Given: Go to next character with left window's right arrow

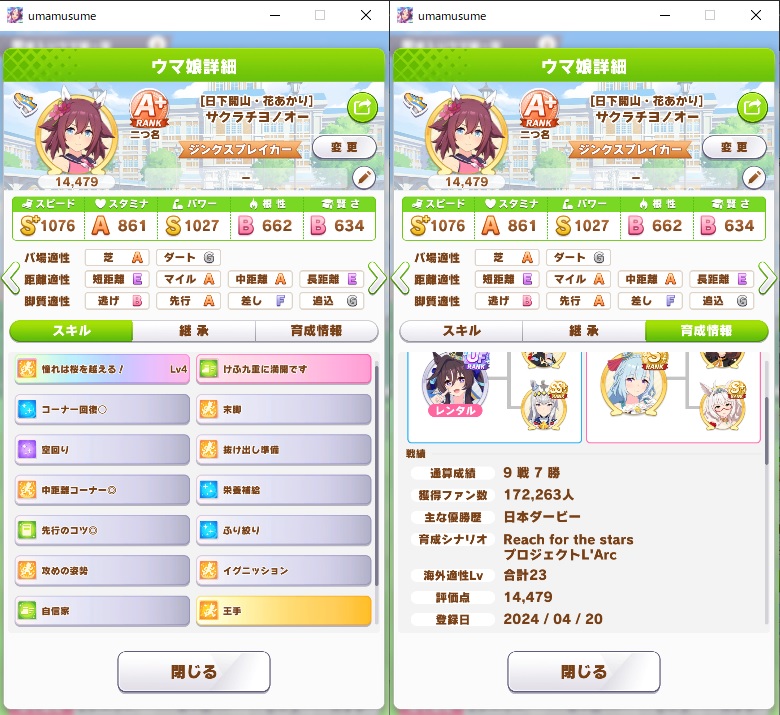Looking at the screenshot, I should 377,278.
